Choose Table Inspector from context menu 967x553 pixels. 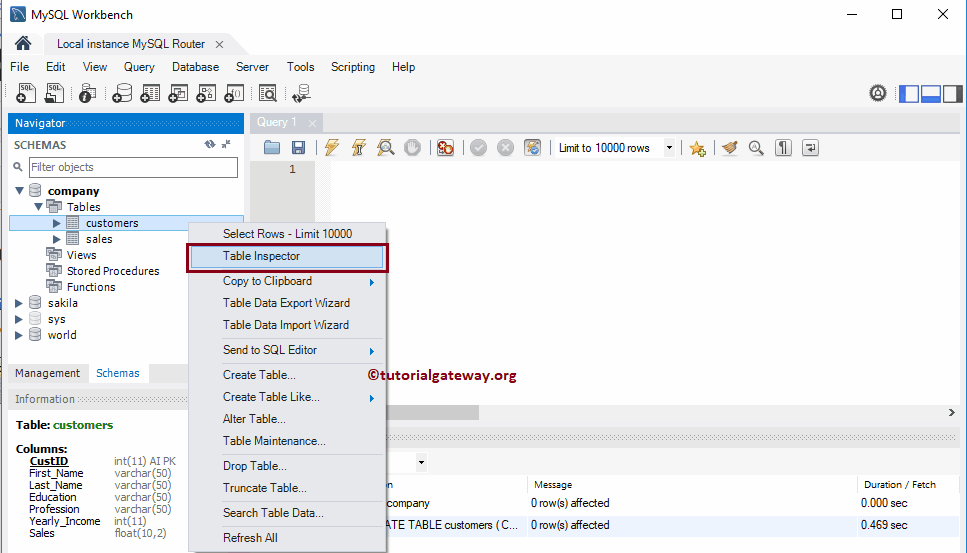click(x=287, y=257)
